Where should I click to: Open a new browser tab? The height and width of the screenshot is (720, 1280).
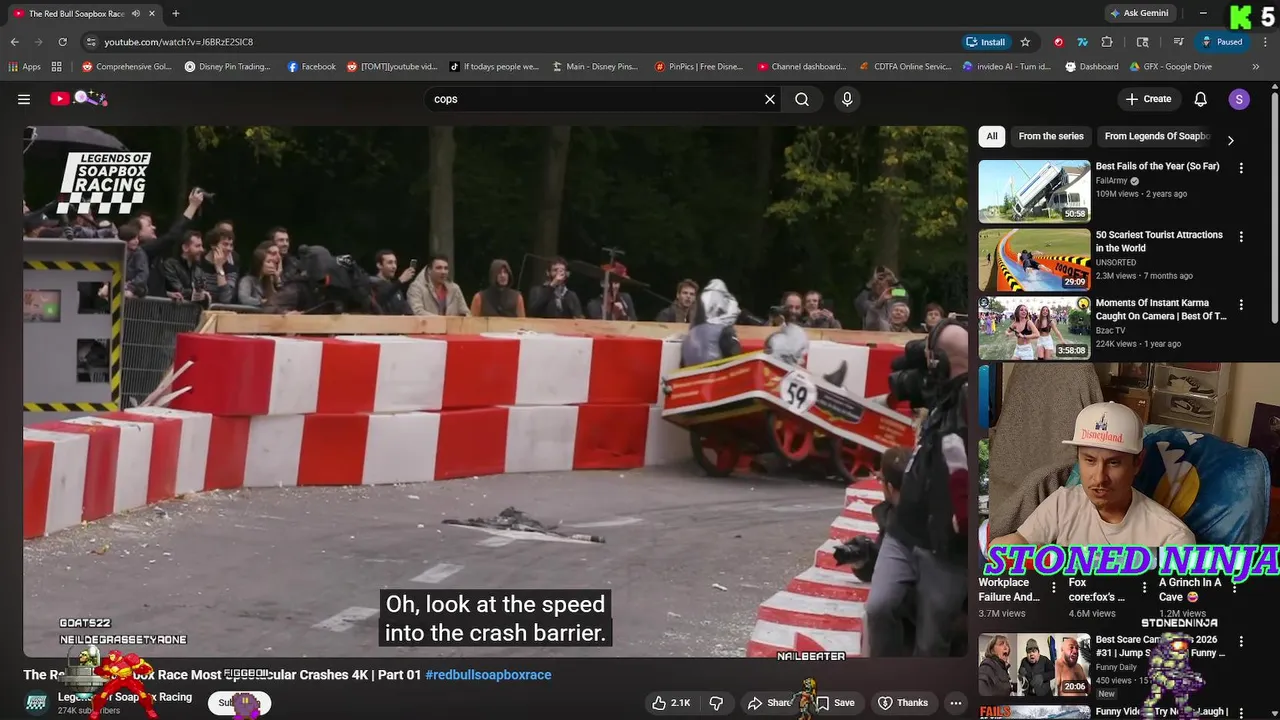click(176, 13)
